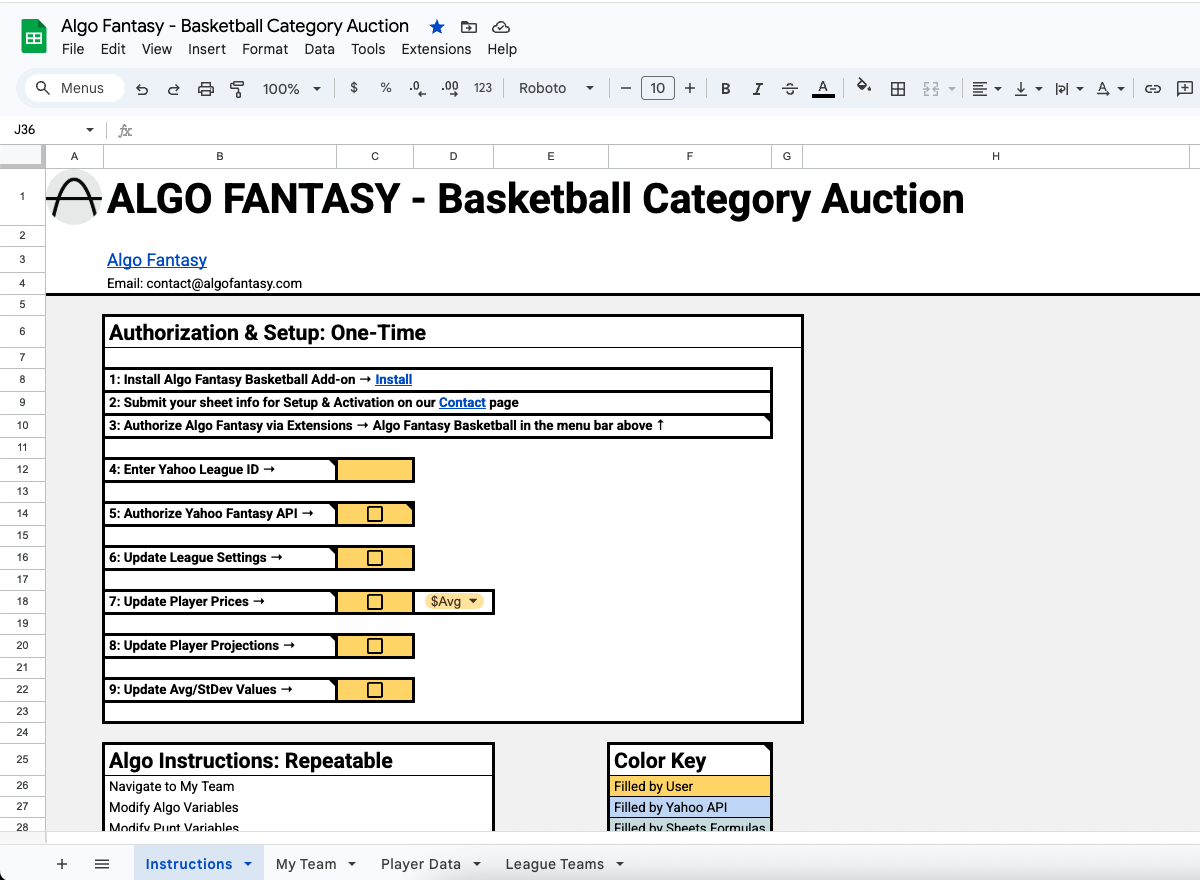1200x880 pixels.
Task: Open the File menu
Action: [x=73, y=49]
